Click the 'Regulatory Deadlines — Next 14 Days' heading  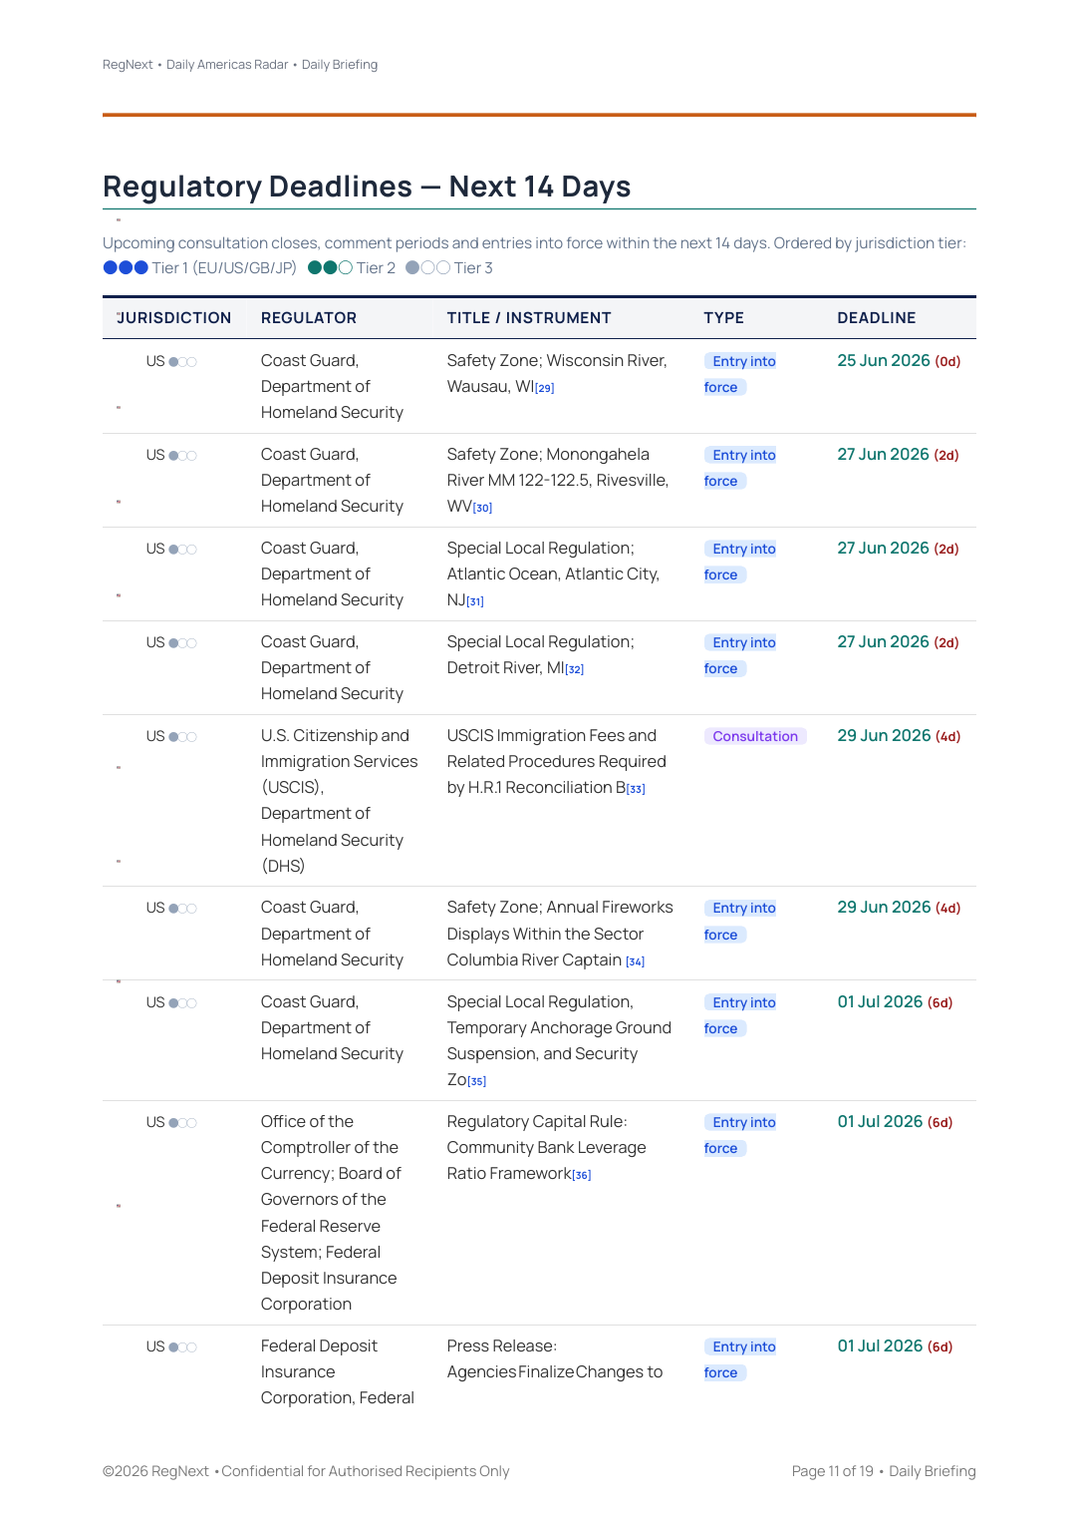[x=367, y=187]
